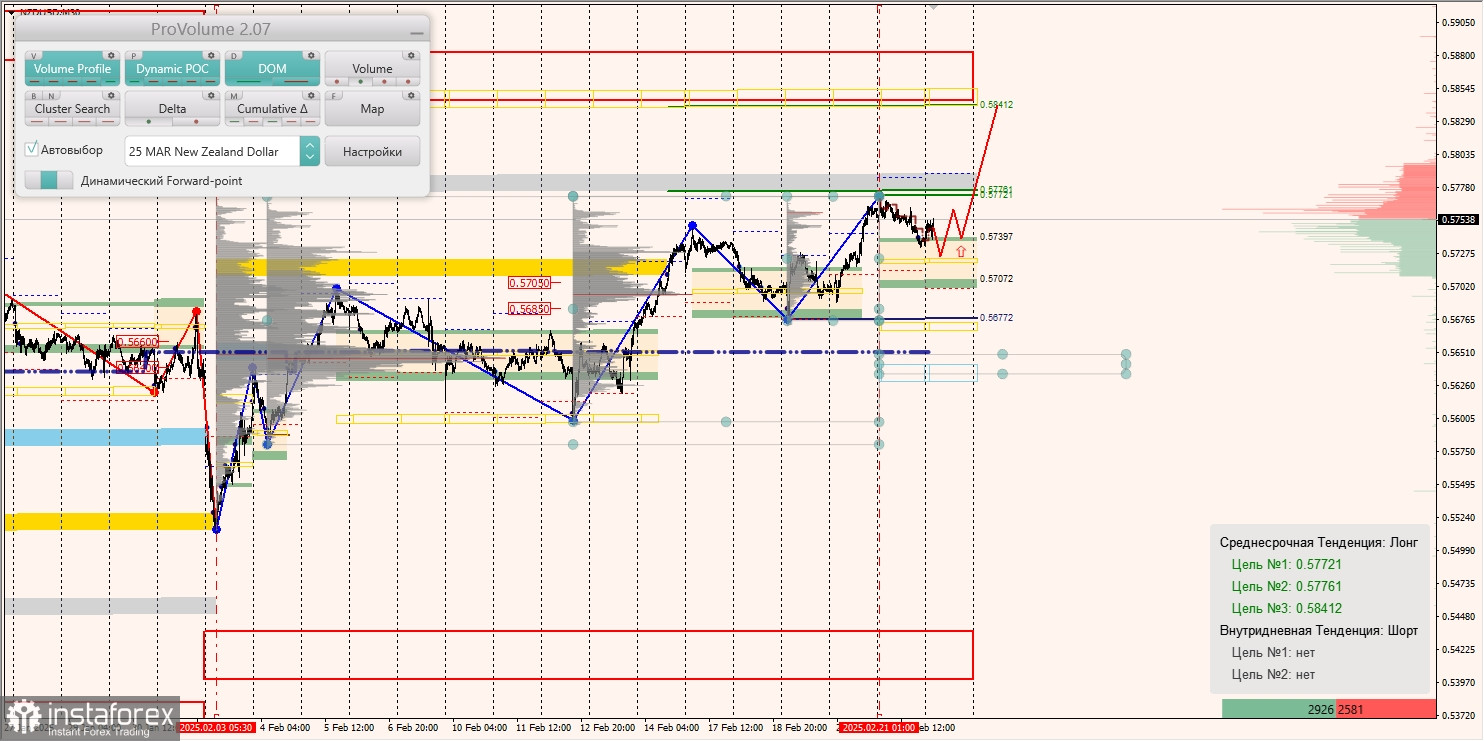Open Cluster Search gear settings
This screenshot has width=1484, height=741.
tap(111, 96)
